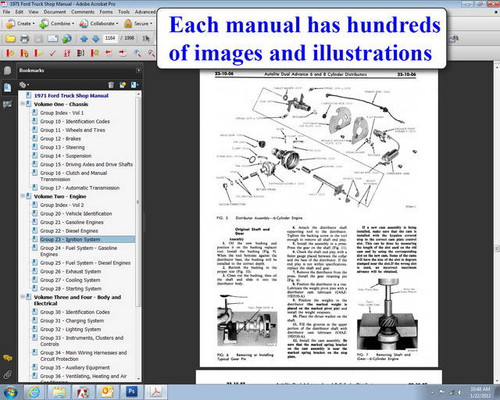Open Windows Explorer from the taskbar
The image size is (500, 400).
pyautogui.click(x=59, y=392)
